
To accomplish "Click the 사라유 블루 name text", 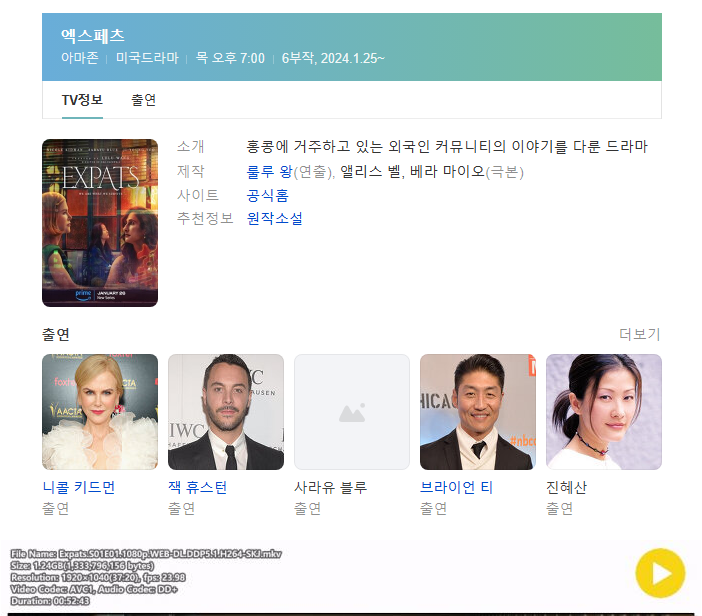I will point(331,488).
